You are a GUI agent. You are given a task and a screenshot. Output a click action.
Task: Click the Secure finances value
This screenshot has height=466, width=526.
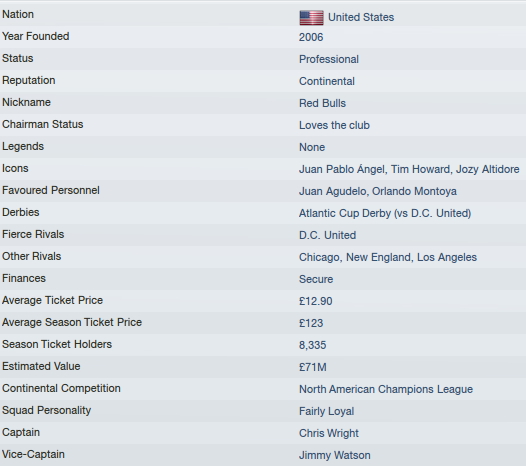316,279
